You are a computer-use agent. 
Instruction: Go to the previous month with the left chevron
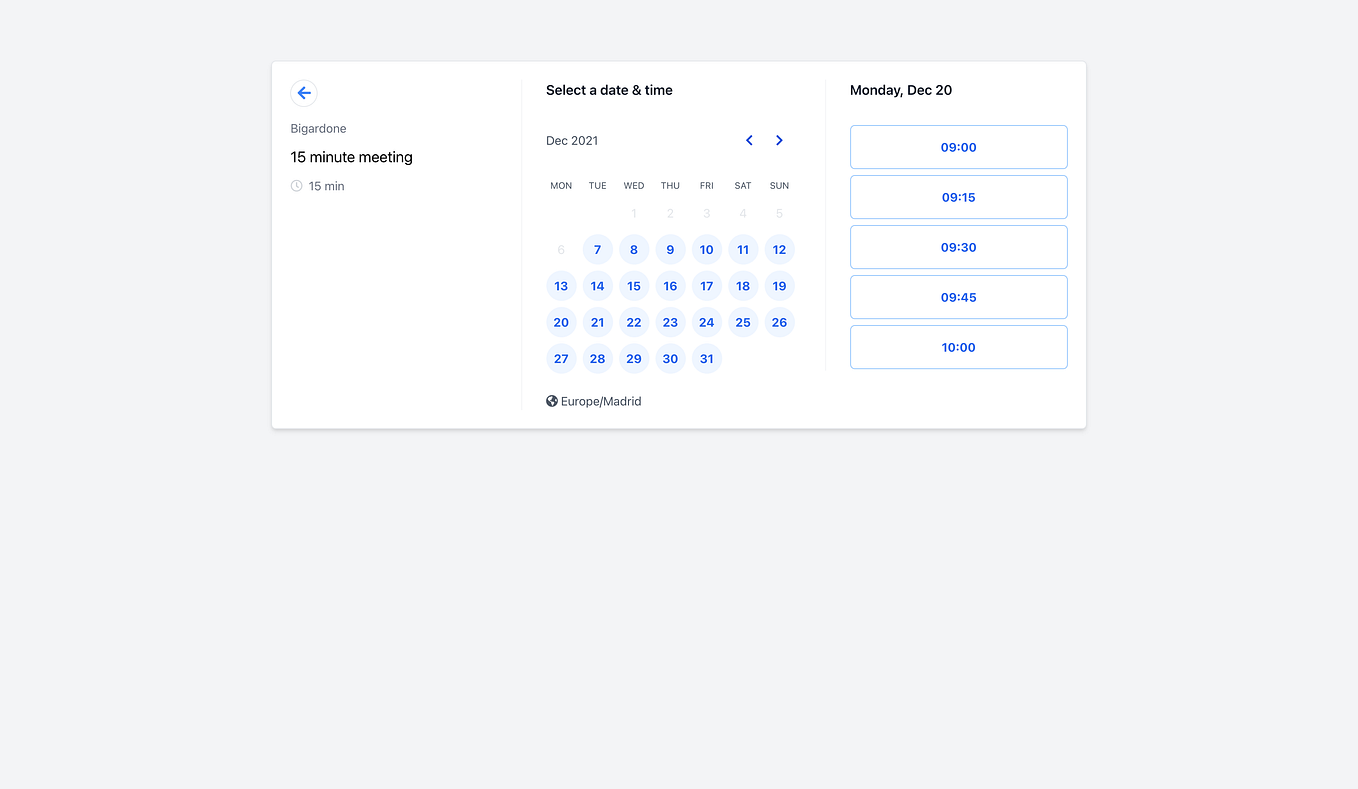point(749,140)
